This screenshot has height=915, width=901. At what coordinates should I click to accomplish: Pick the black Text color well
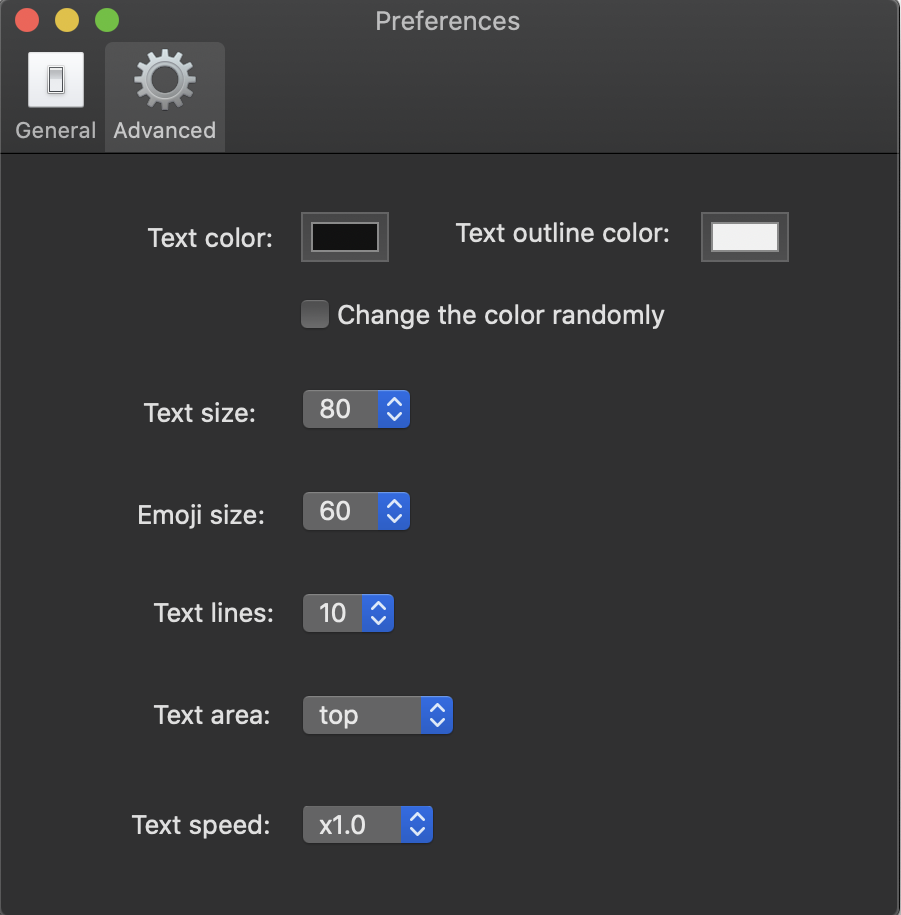pos(345,237)
